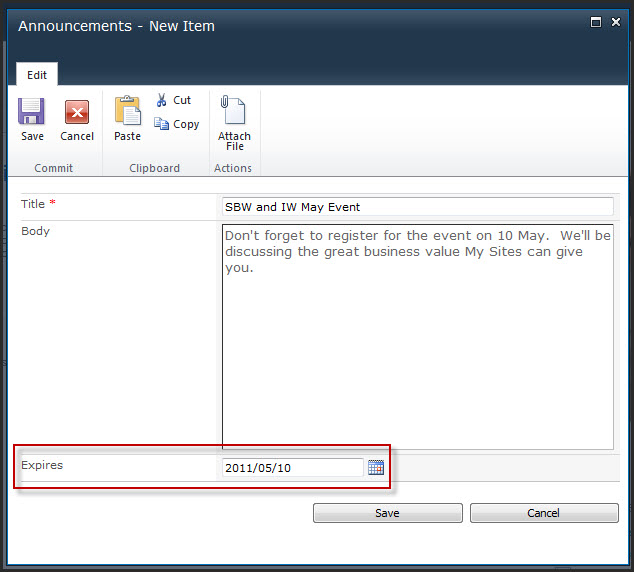Switch to the Edit ribbon tab
This screenshot has width=634, height=572.
pyautogui.click(x=37, y=75)
